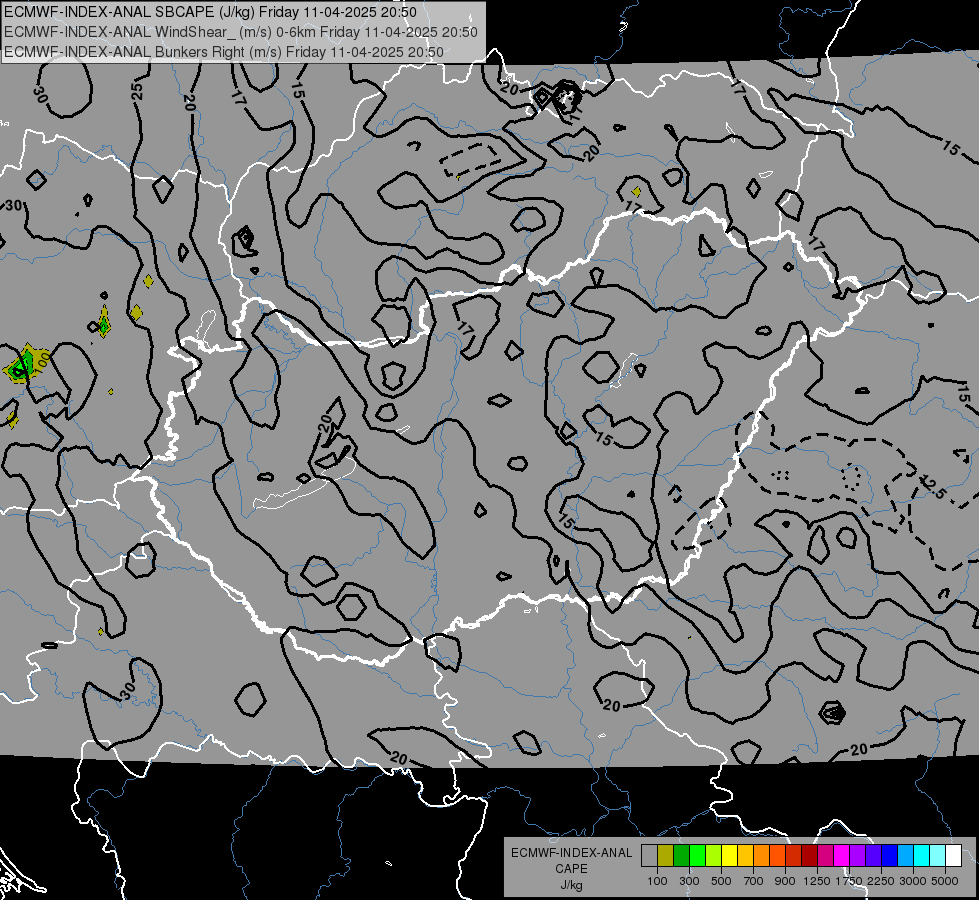Viewport: 979px width, 900px height.
Task: Click the legend value label 700
Action: [754, 881]
